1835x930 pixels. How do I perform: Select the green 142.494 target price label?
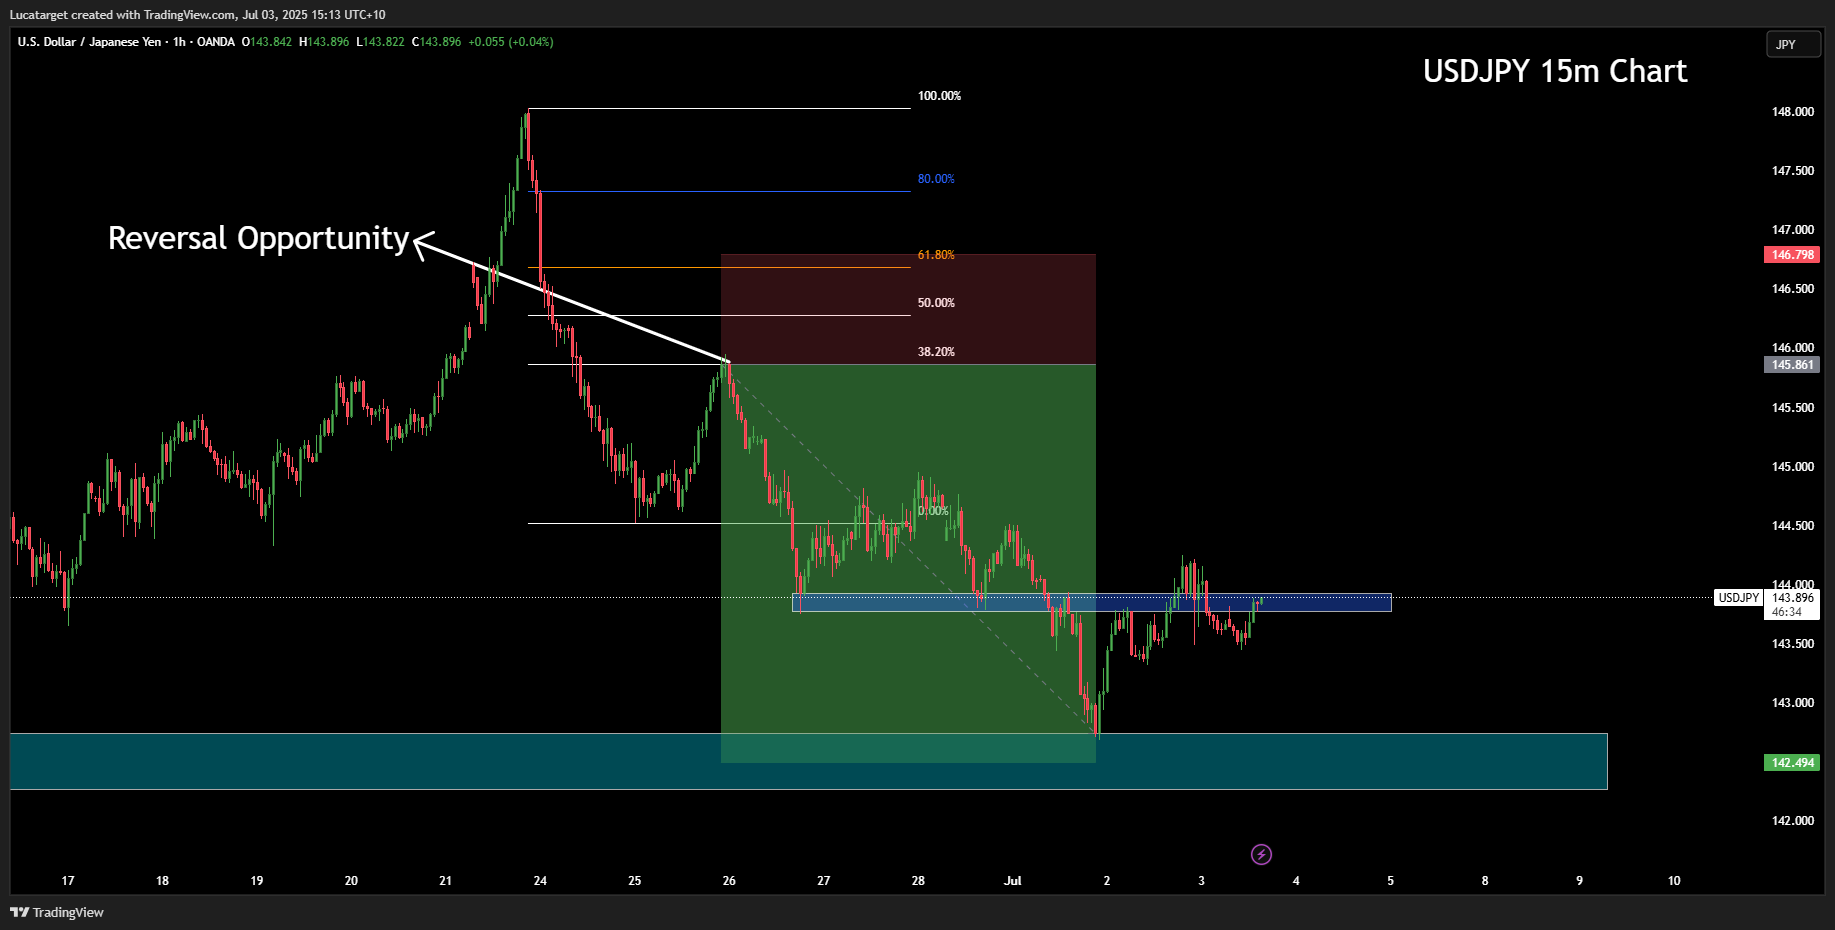tap(1792, 763)
